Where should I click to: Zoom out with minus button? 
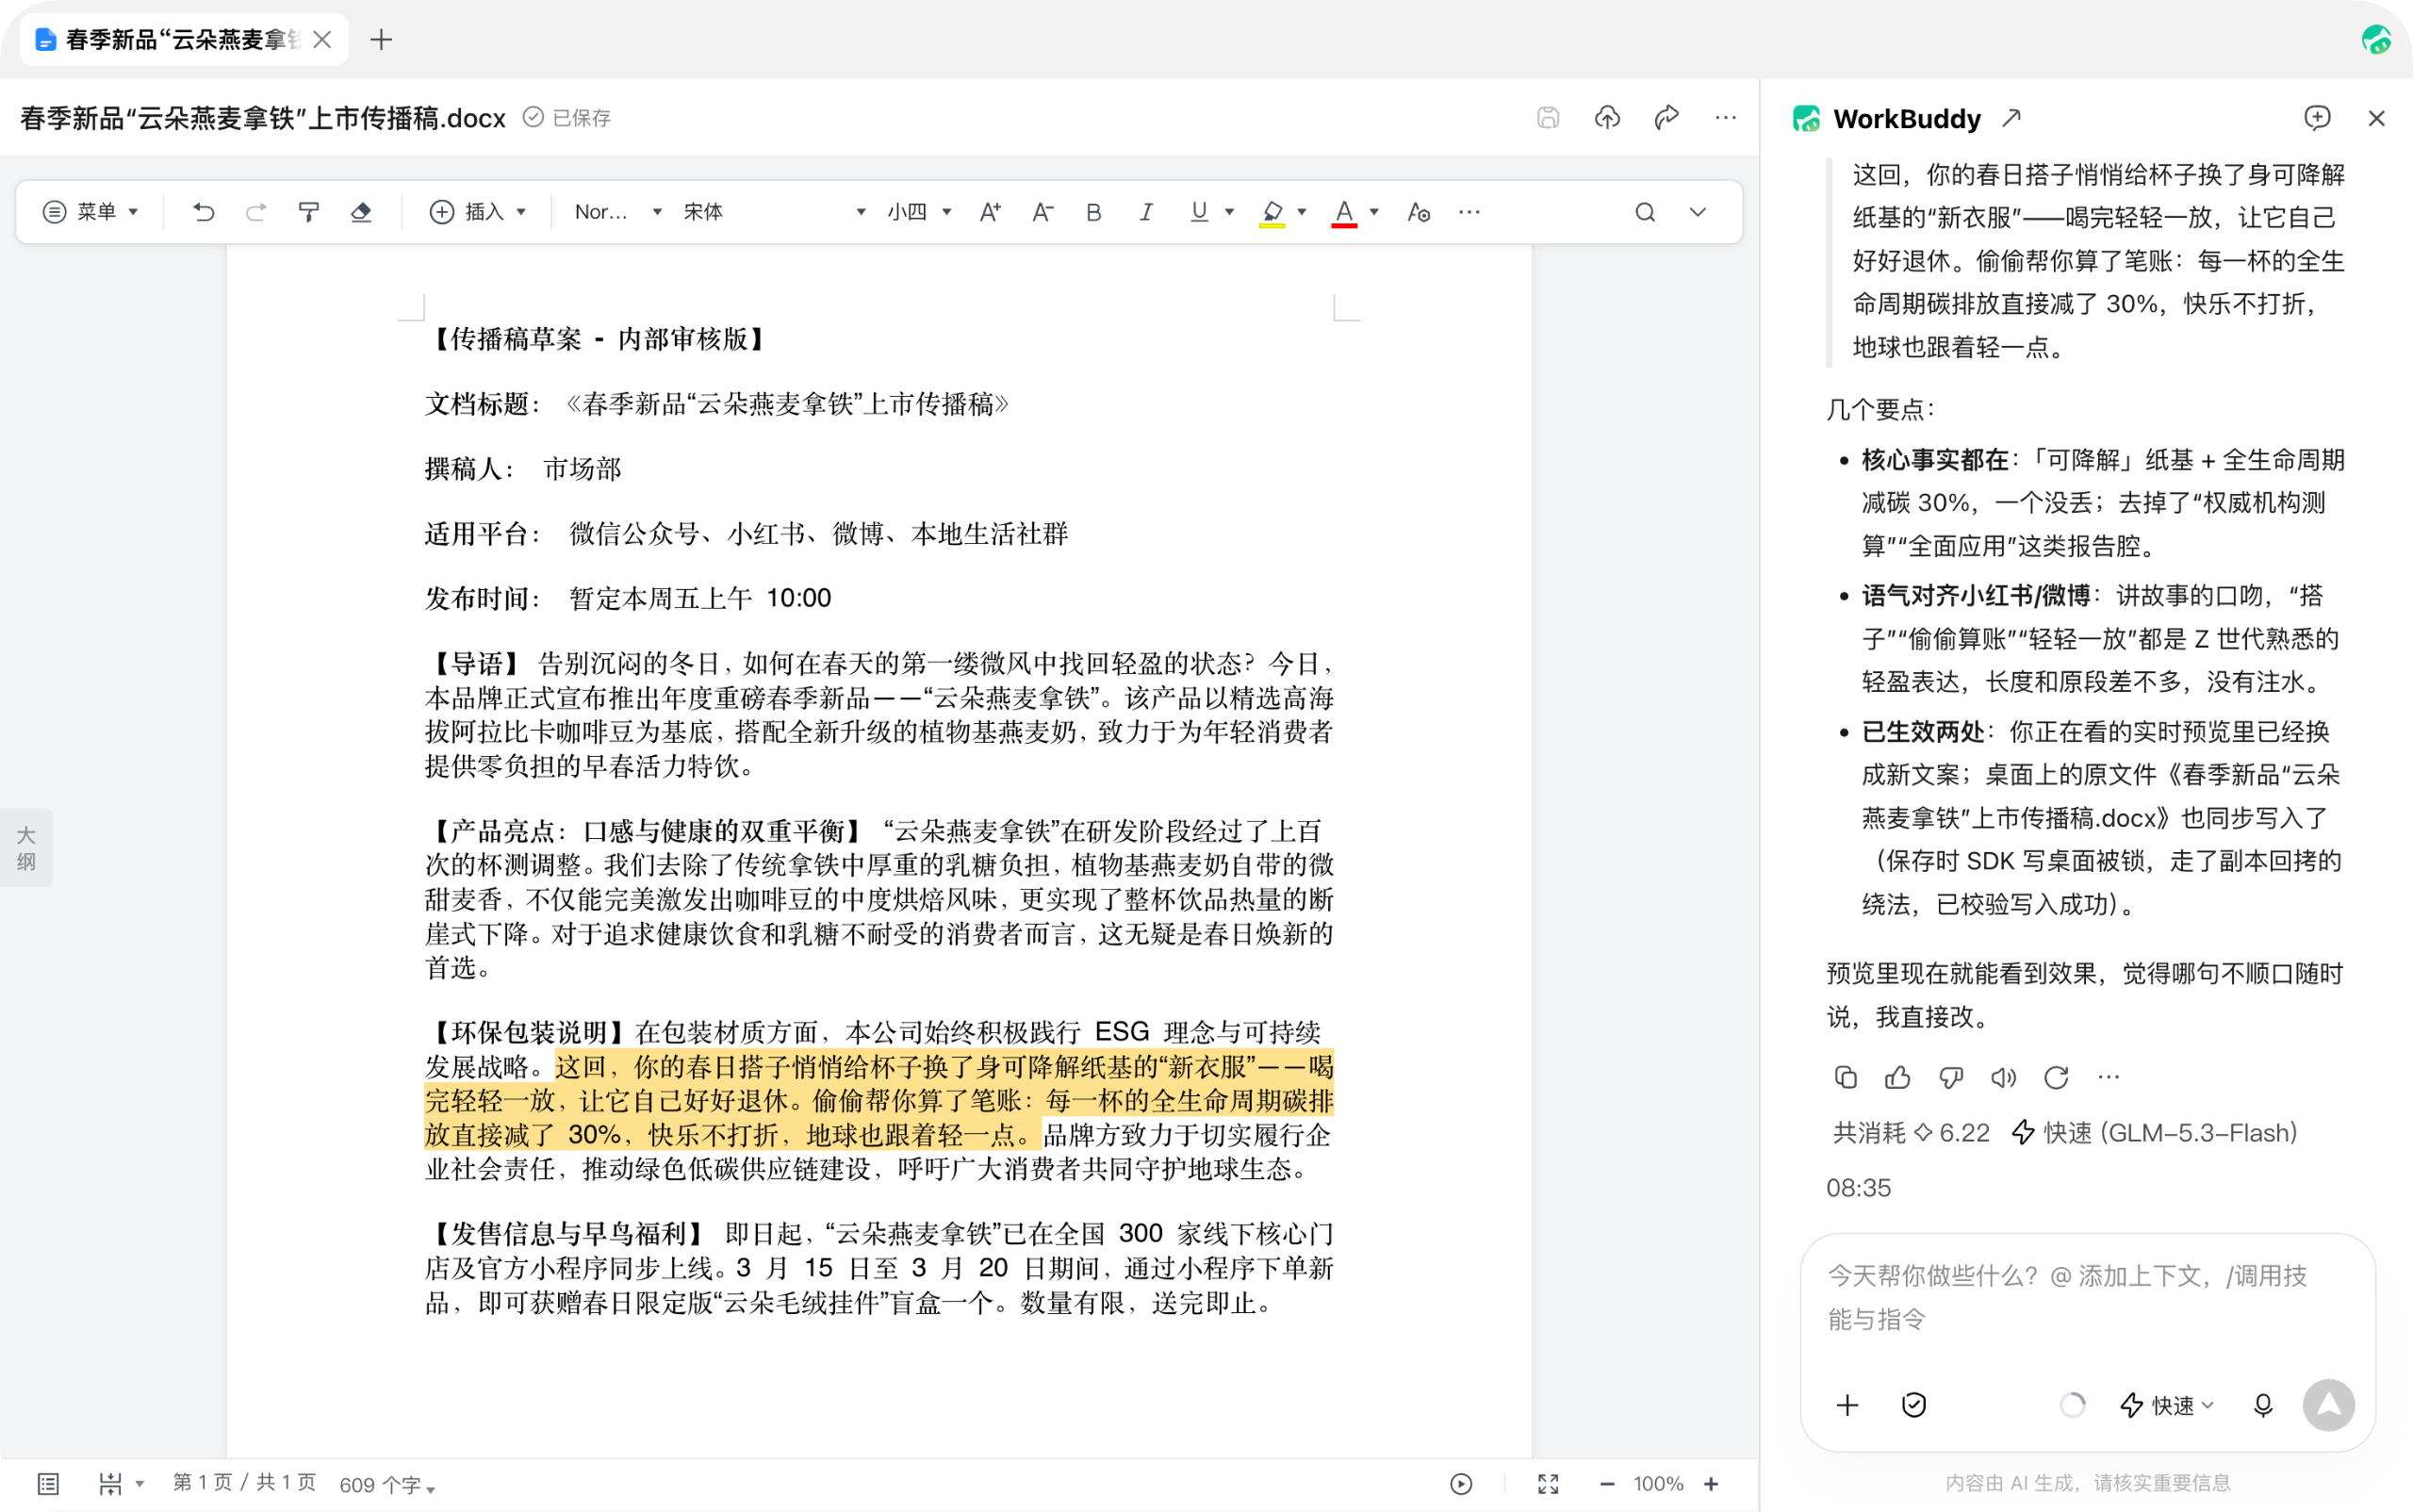[x=1607, y=1484]
